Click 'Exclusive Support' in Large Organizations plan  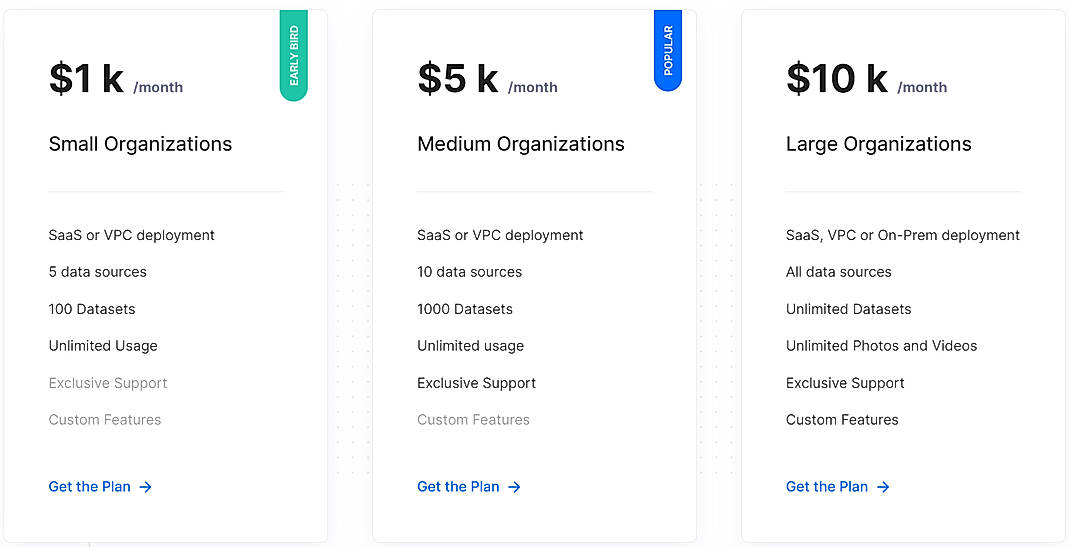coord(845,383)
